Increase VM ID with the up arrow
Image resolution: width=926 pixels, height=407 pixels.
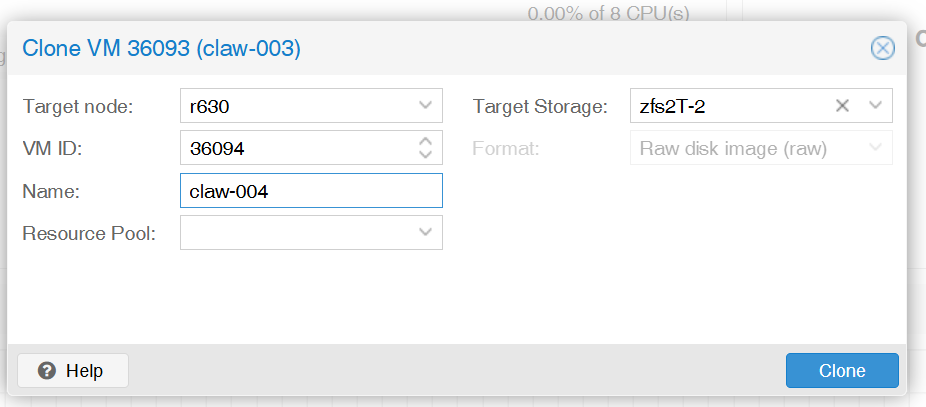pyautogui.click(x=425, y=142)
